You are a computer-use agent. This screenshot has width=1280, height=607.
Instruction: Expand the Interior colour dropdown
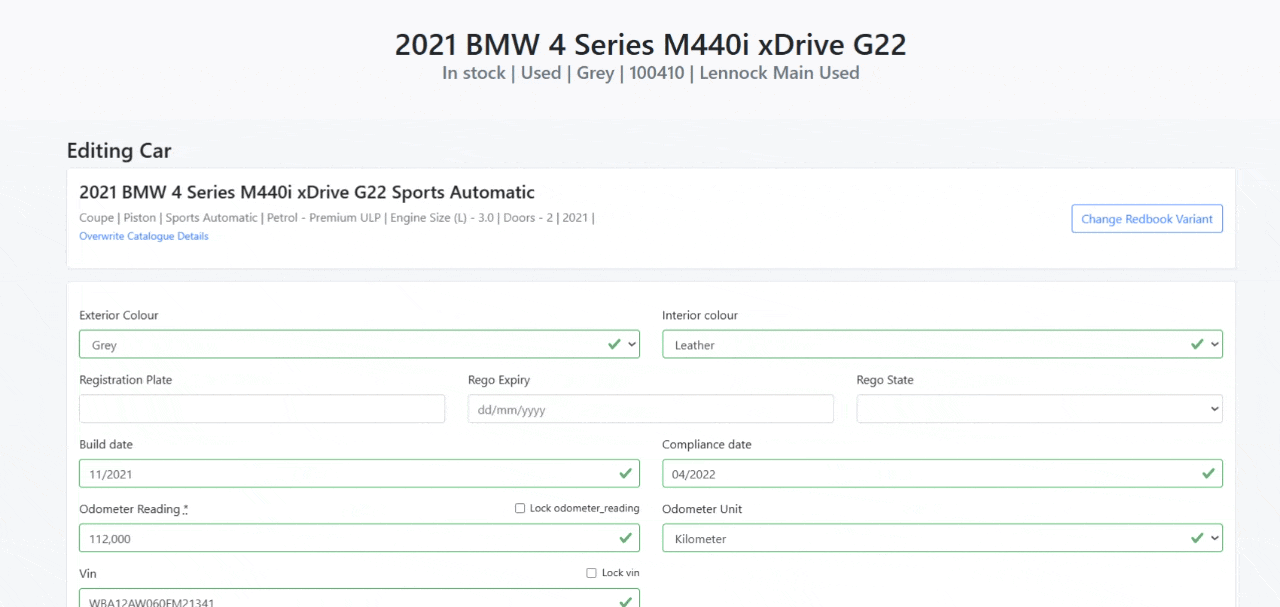pyautogui.click(x=941, y=345)
